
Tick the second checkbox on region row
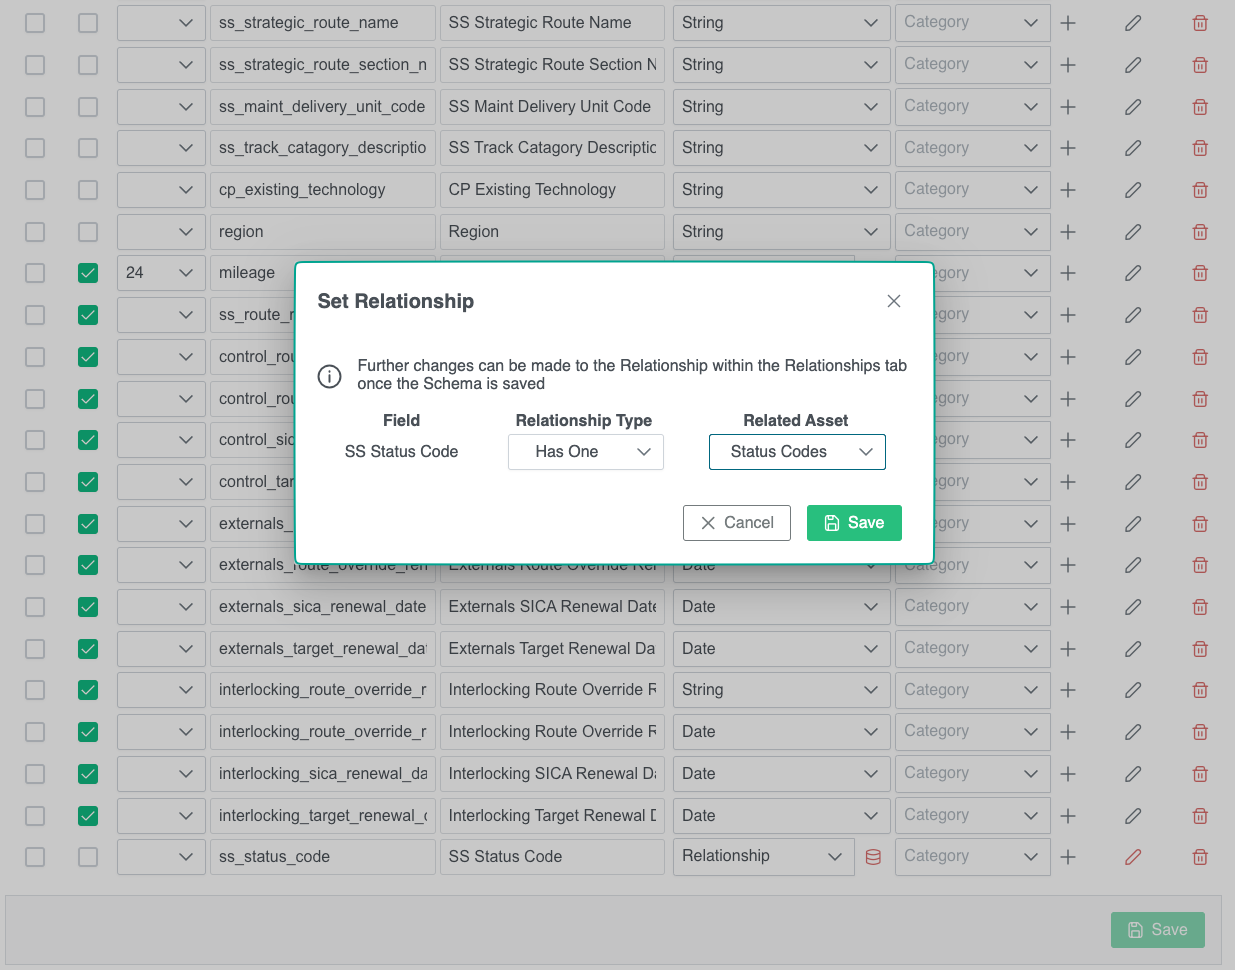tap(88, 232)
